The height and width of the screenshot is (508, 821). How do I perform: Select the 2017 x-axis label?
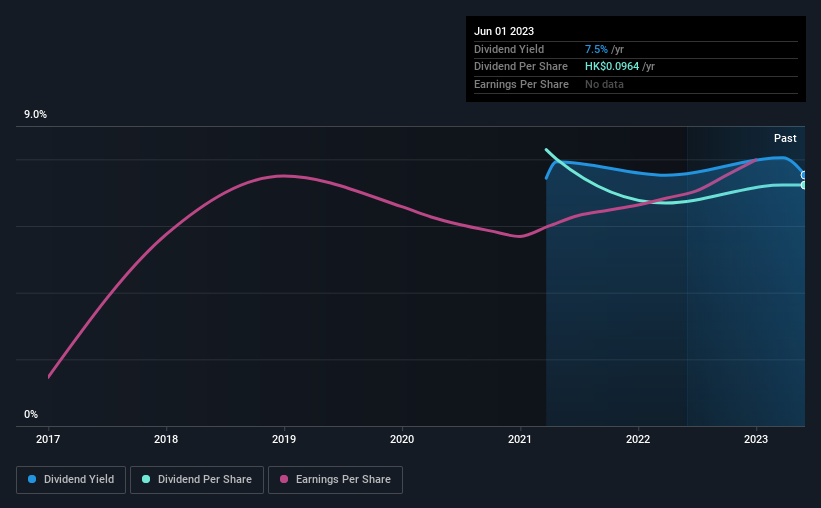point(48,439)
